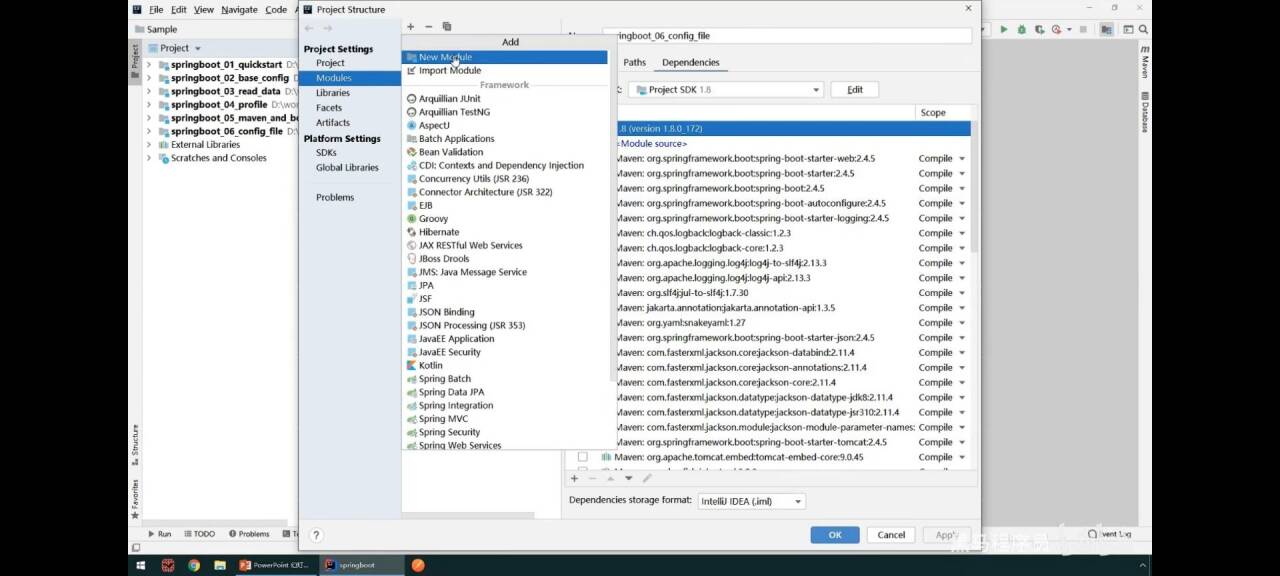Select JPA framework entry
The height and width of the screenshot is (576, 1280).
point(504,285)
